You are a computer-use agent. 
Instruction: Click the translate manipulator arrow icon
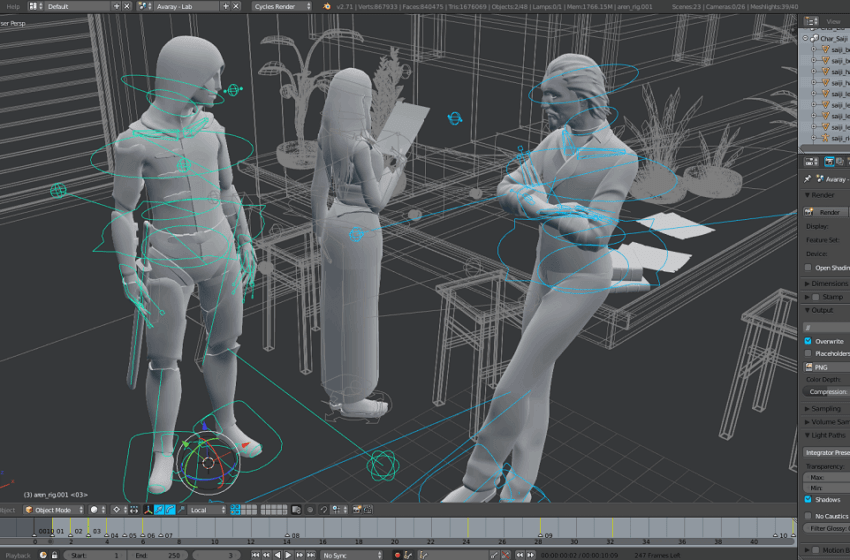[159, 510]
